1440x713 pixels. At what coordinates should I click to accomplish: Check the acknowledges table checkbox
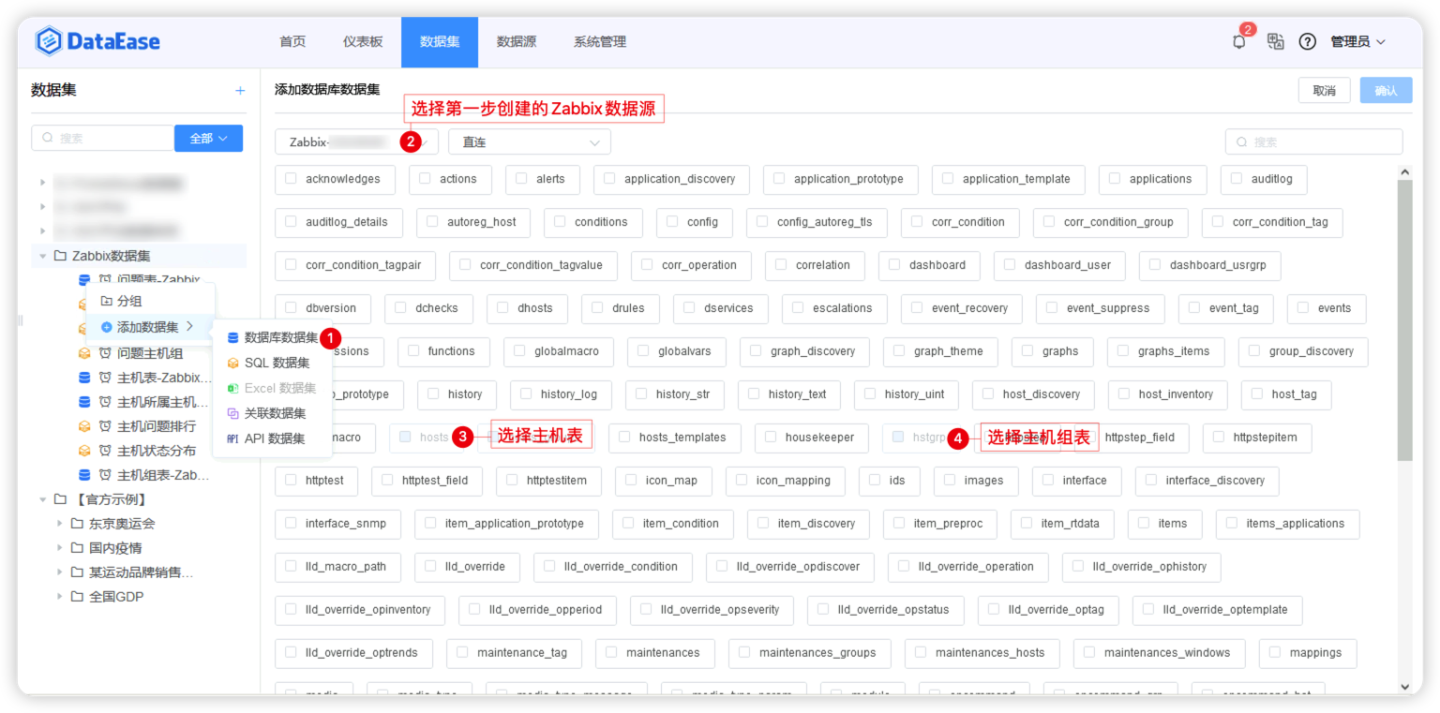click(x=291, y=179)
